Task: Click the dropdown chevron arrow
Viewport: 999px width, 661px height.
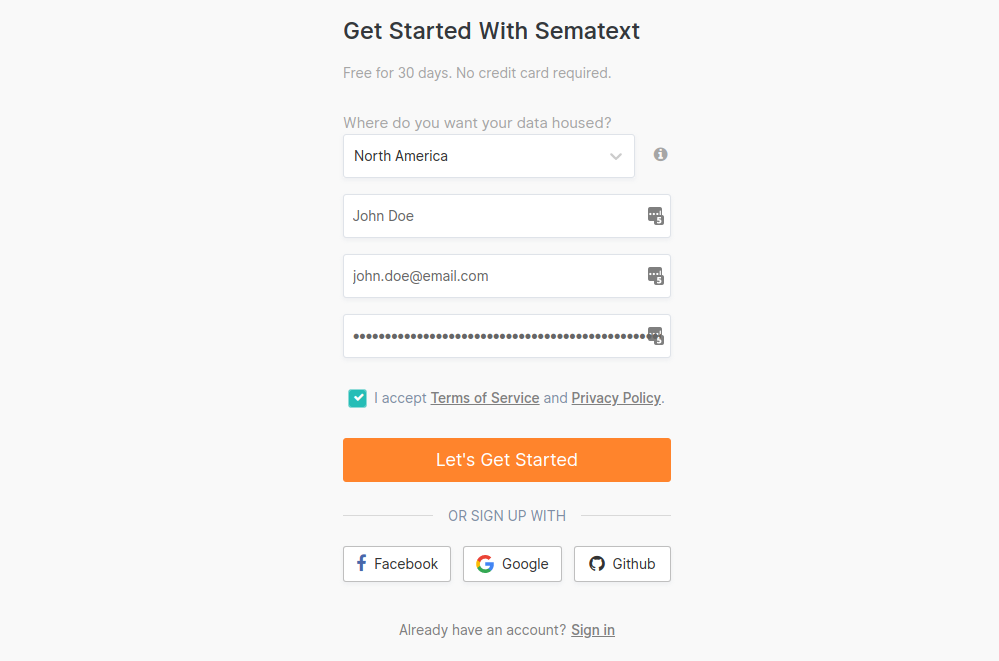Action: (x=615, y=156)
